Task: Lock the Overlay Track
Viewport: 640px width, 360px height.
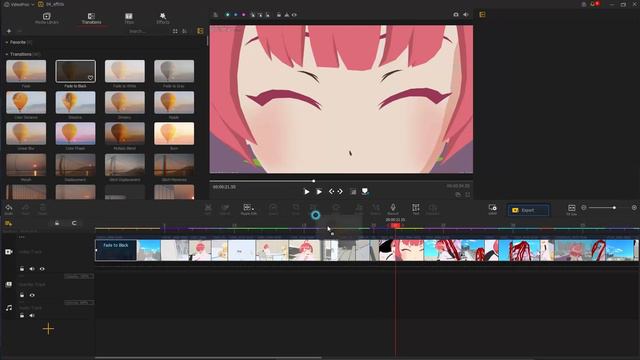Action: 22,295
